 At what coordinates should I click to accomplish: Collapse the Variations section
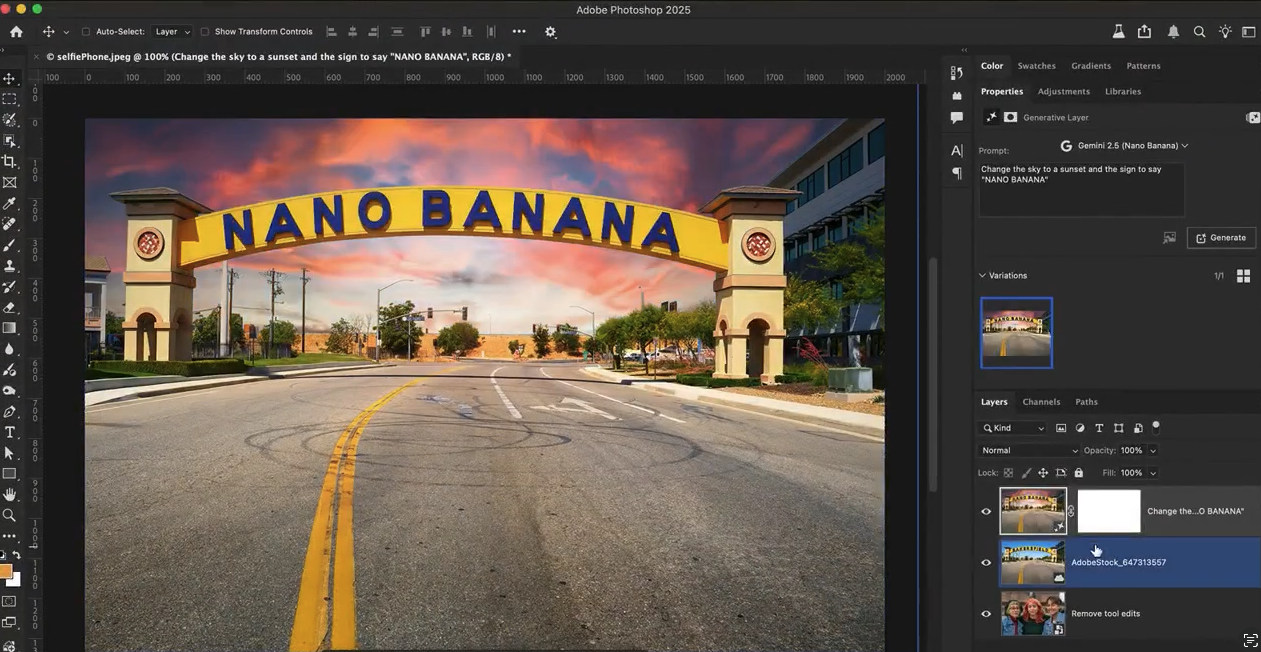coord(982,275)
